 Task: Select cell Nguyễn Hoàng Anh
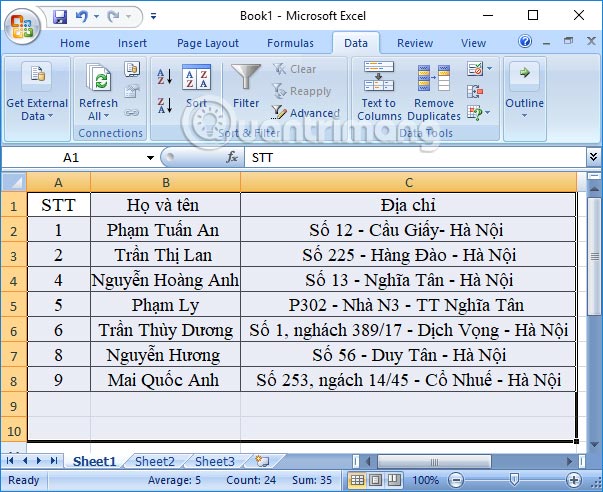(166, 280)
